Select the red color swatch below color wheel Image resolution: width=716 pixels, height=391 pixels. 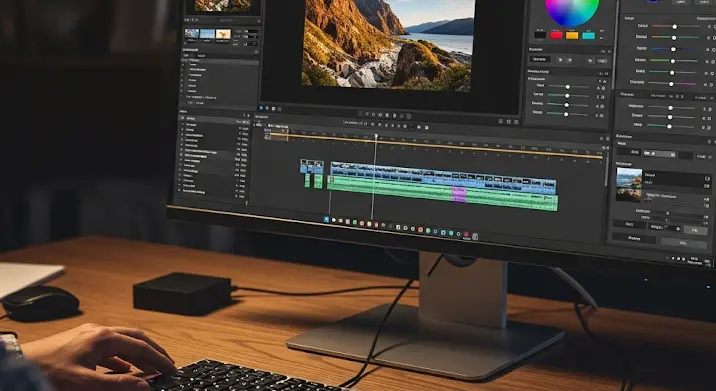pyautogui.click(x=556, y=35)
